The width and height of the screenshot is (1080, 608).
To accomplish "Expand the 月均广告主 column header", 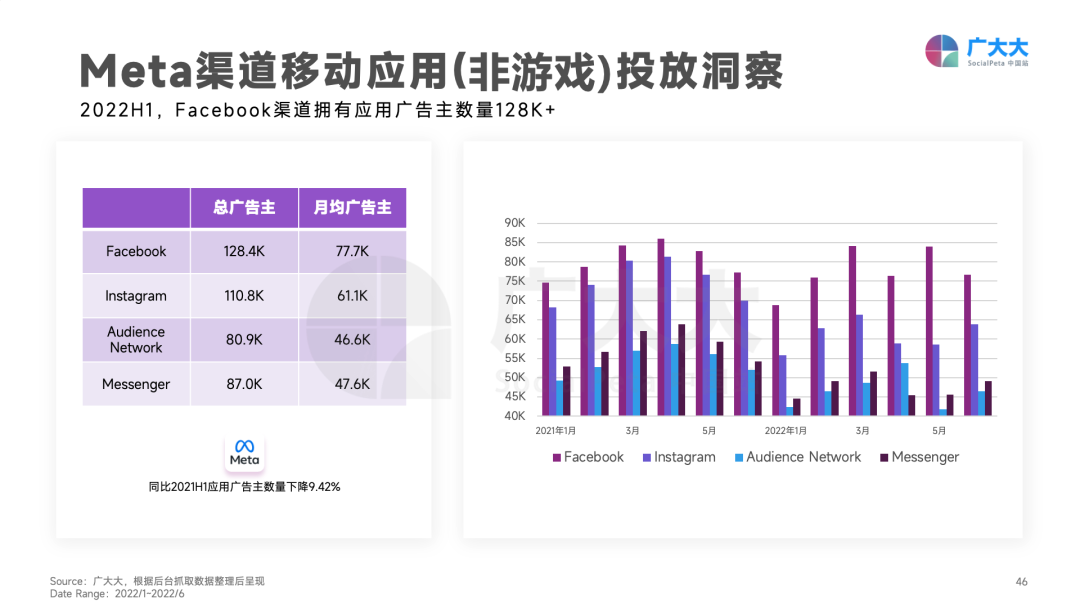I will (352, 207).
